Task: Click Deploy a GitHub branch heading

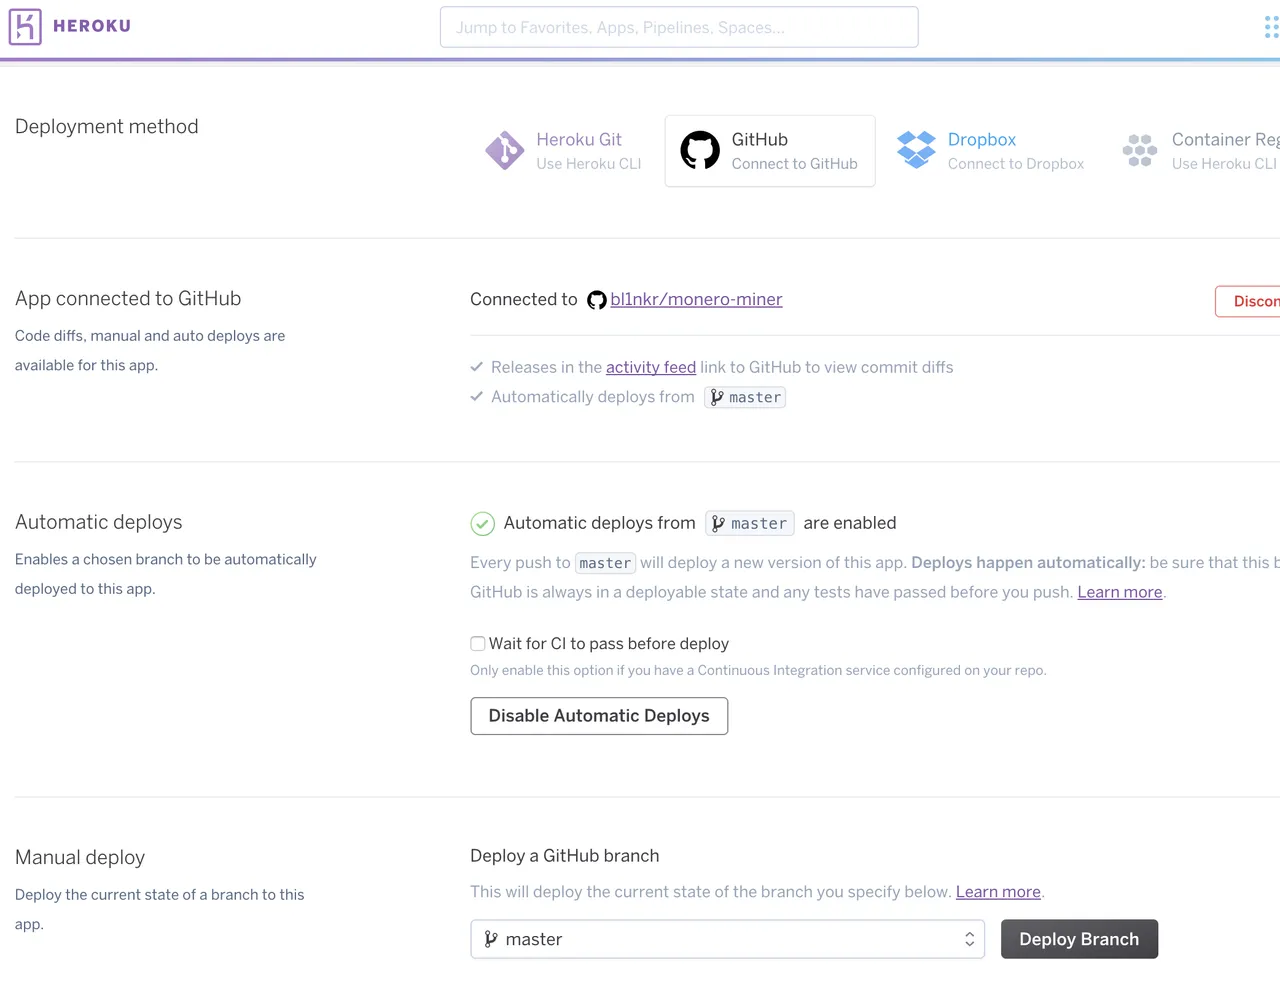Action: [x=565, y=856]
